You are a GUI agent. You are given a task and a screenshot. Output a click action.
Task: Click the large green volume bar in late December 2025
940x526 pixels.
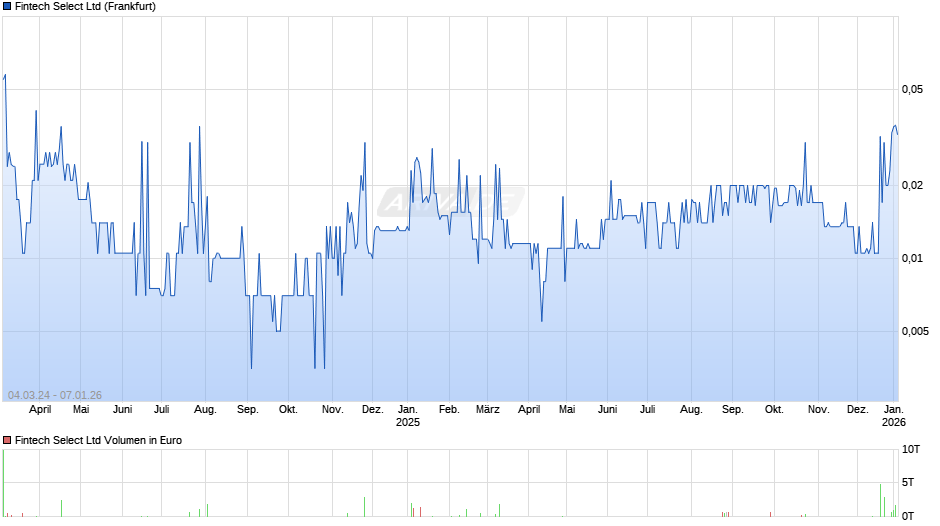(x=881, y=500)
